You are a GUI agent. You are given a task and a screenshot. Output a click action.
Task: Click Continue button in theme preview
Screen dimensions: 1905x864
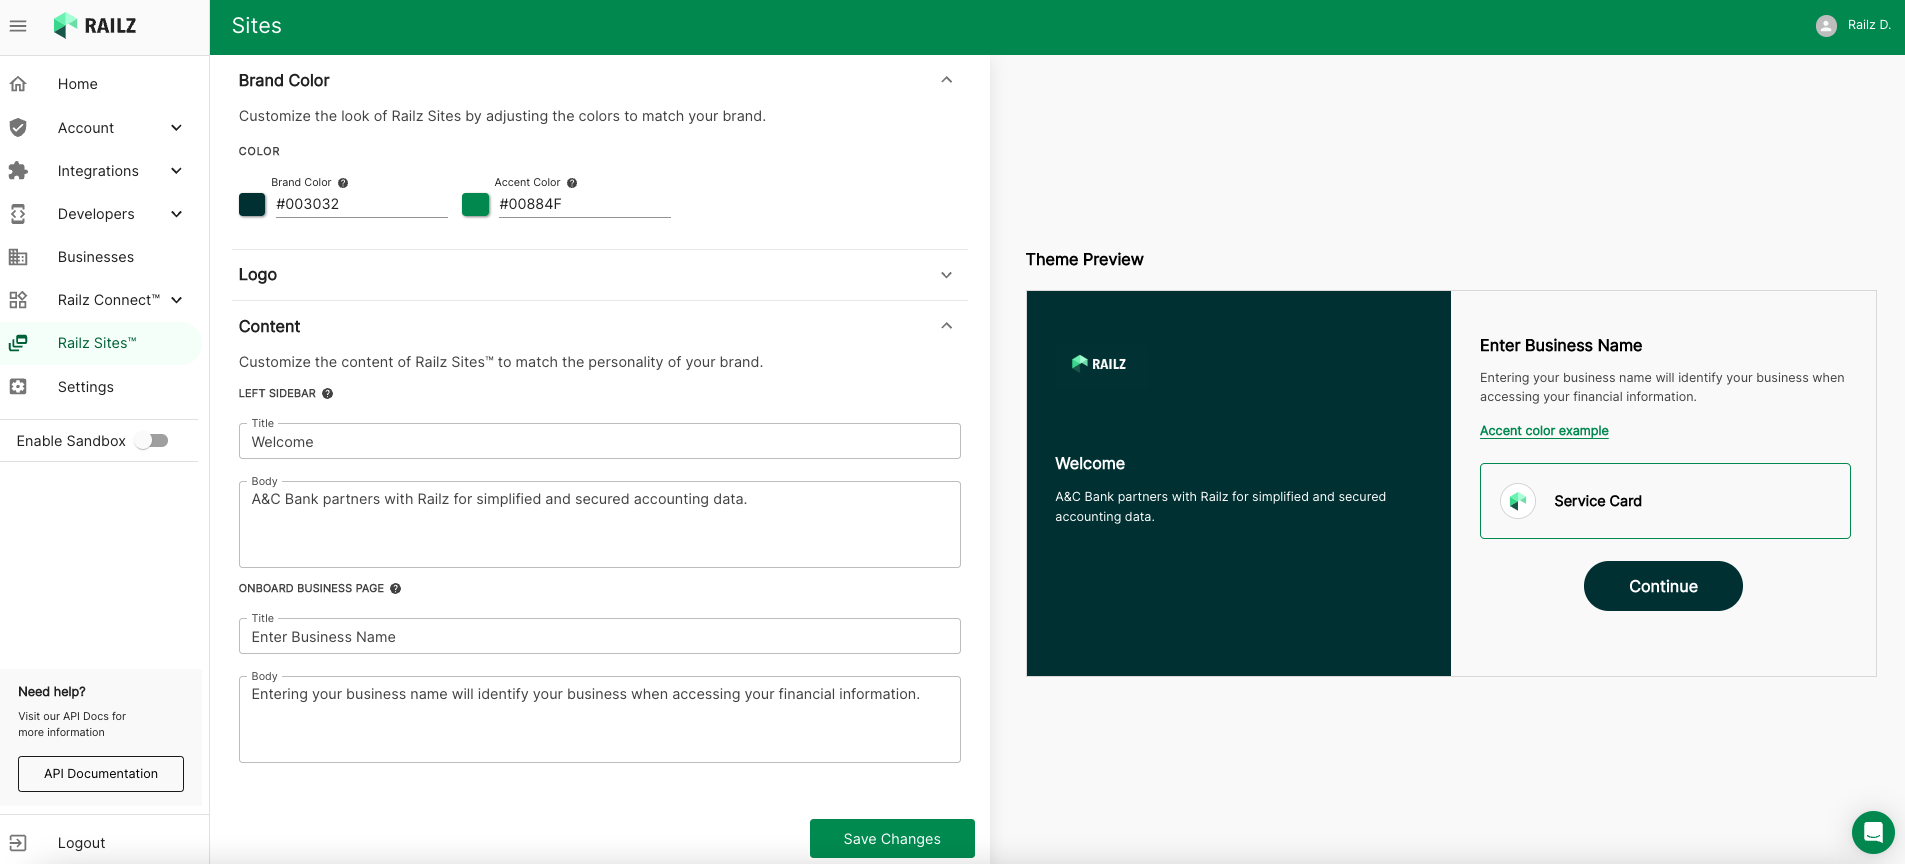[x=1663, y=586]
